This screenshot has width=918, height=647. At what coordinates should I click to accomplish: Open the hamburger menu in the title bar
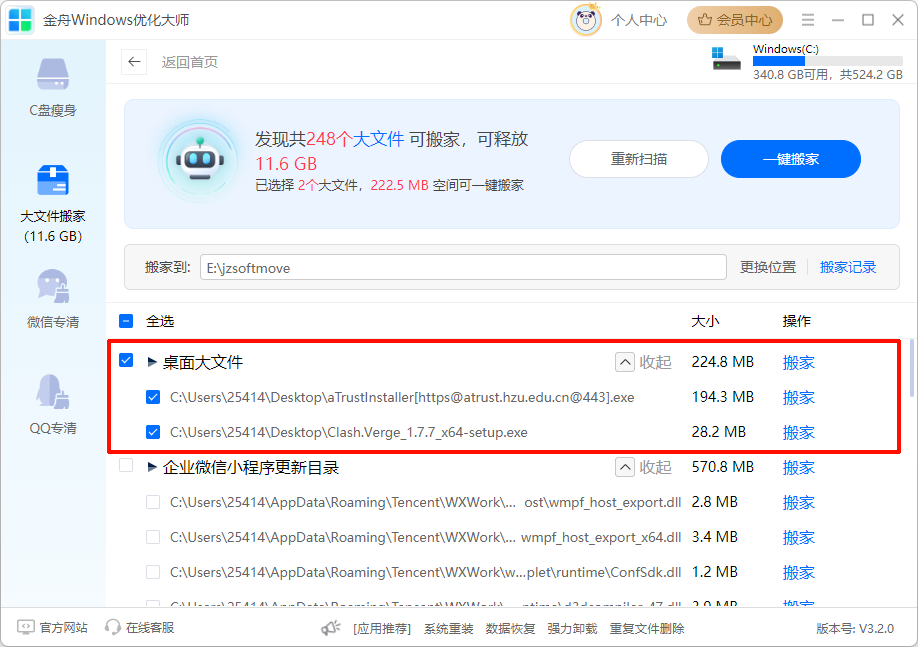click(808, 19)
